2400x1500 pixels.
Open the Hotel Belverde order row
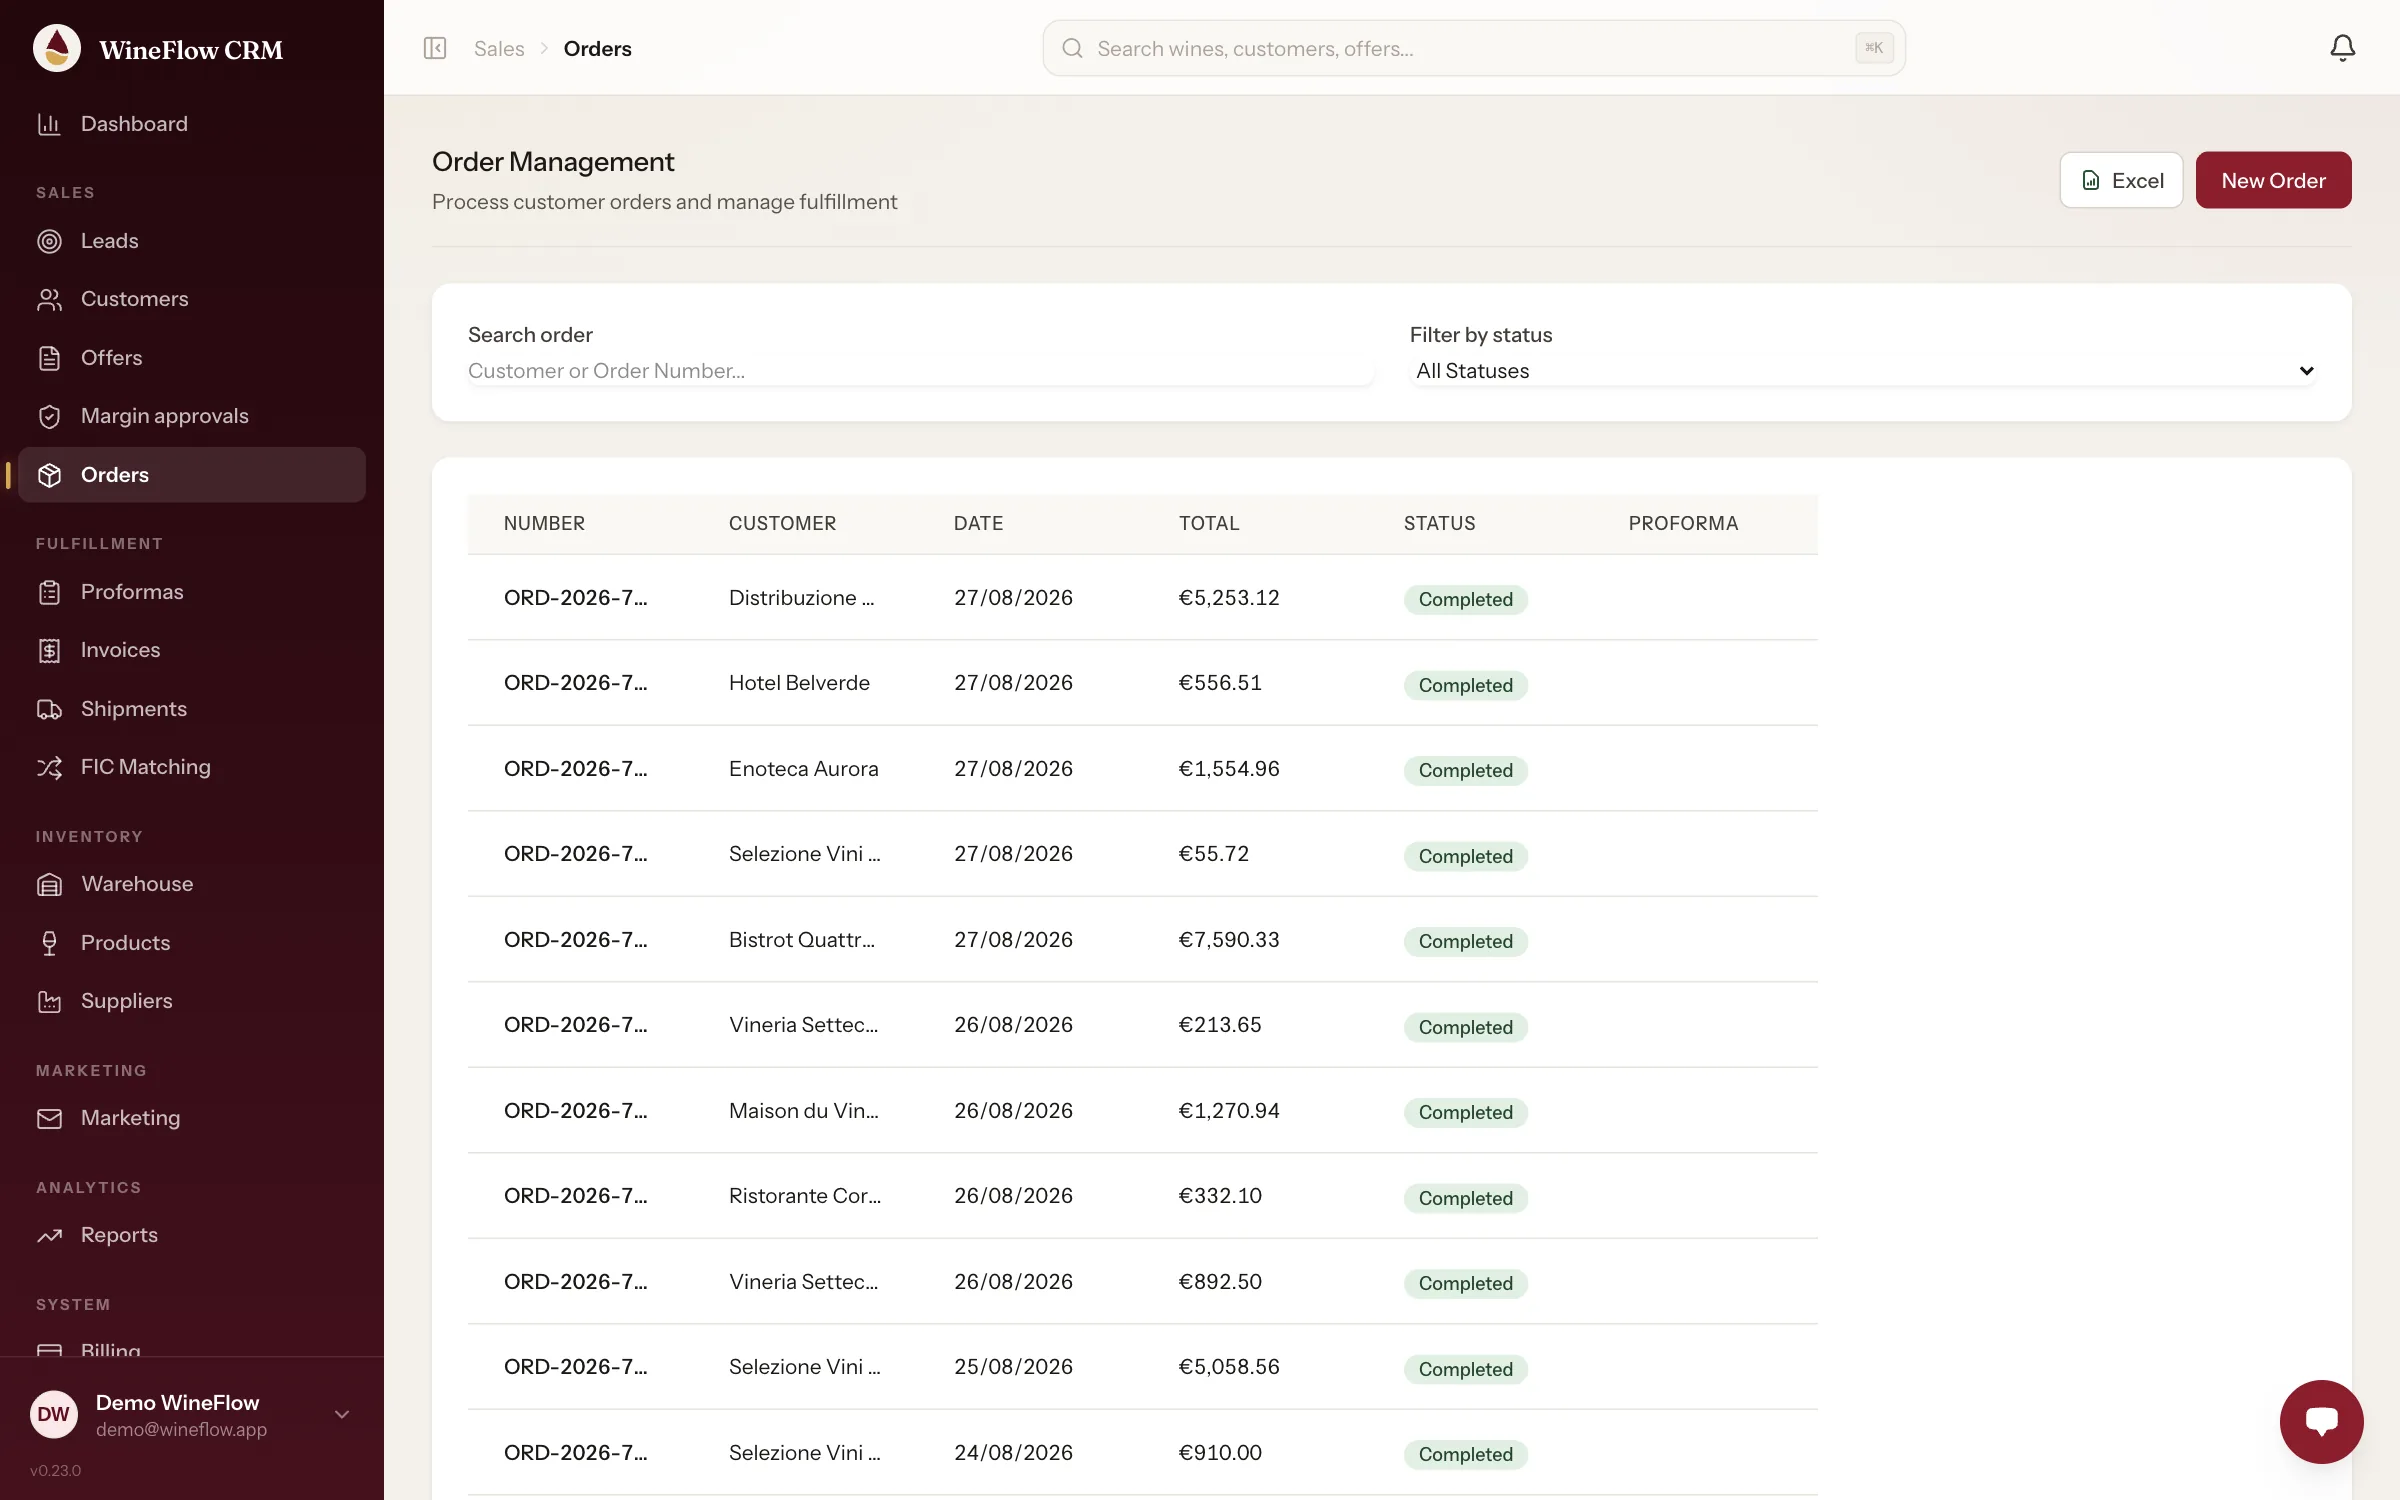coord(1143,683)
